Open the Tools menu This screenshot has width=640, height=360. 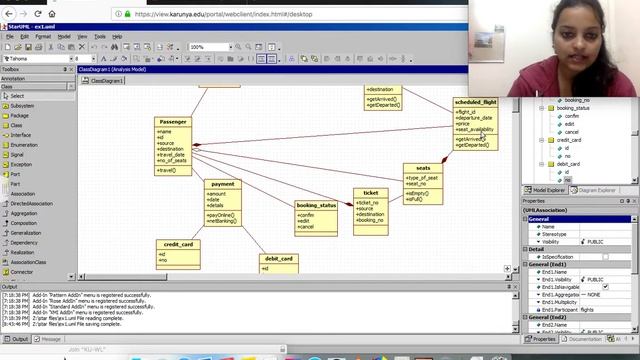(x=100, y=36)
